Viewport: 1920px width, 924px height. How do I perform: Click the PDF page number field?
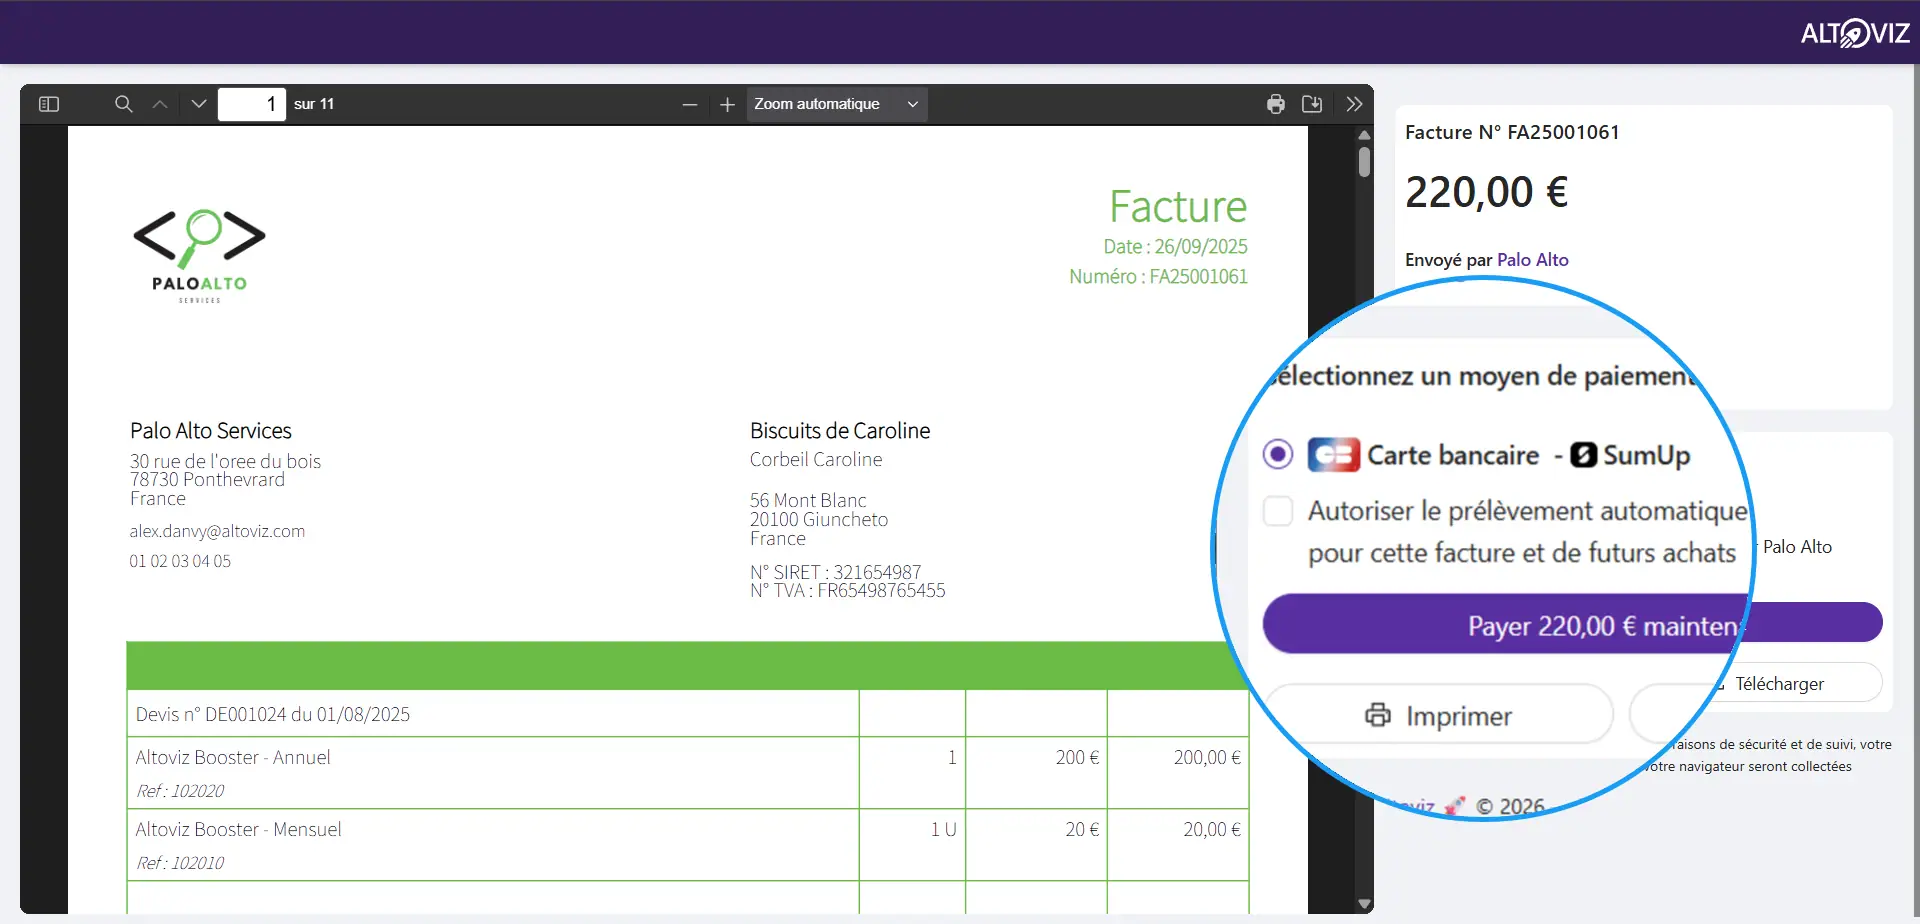[x=252, y=104]
